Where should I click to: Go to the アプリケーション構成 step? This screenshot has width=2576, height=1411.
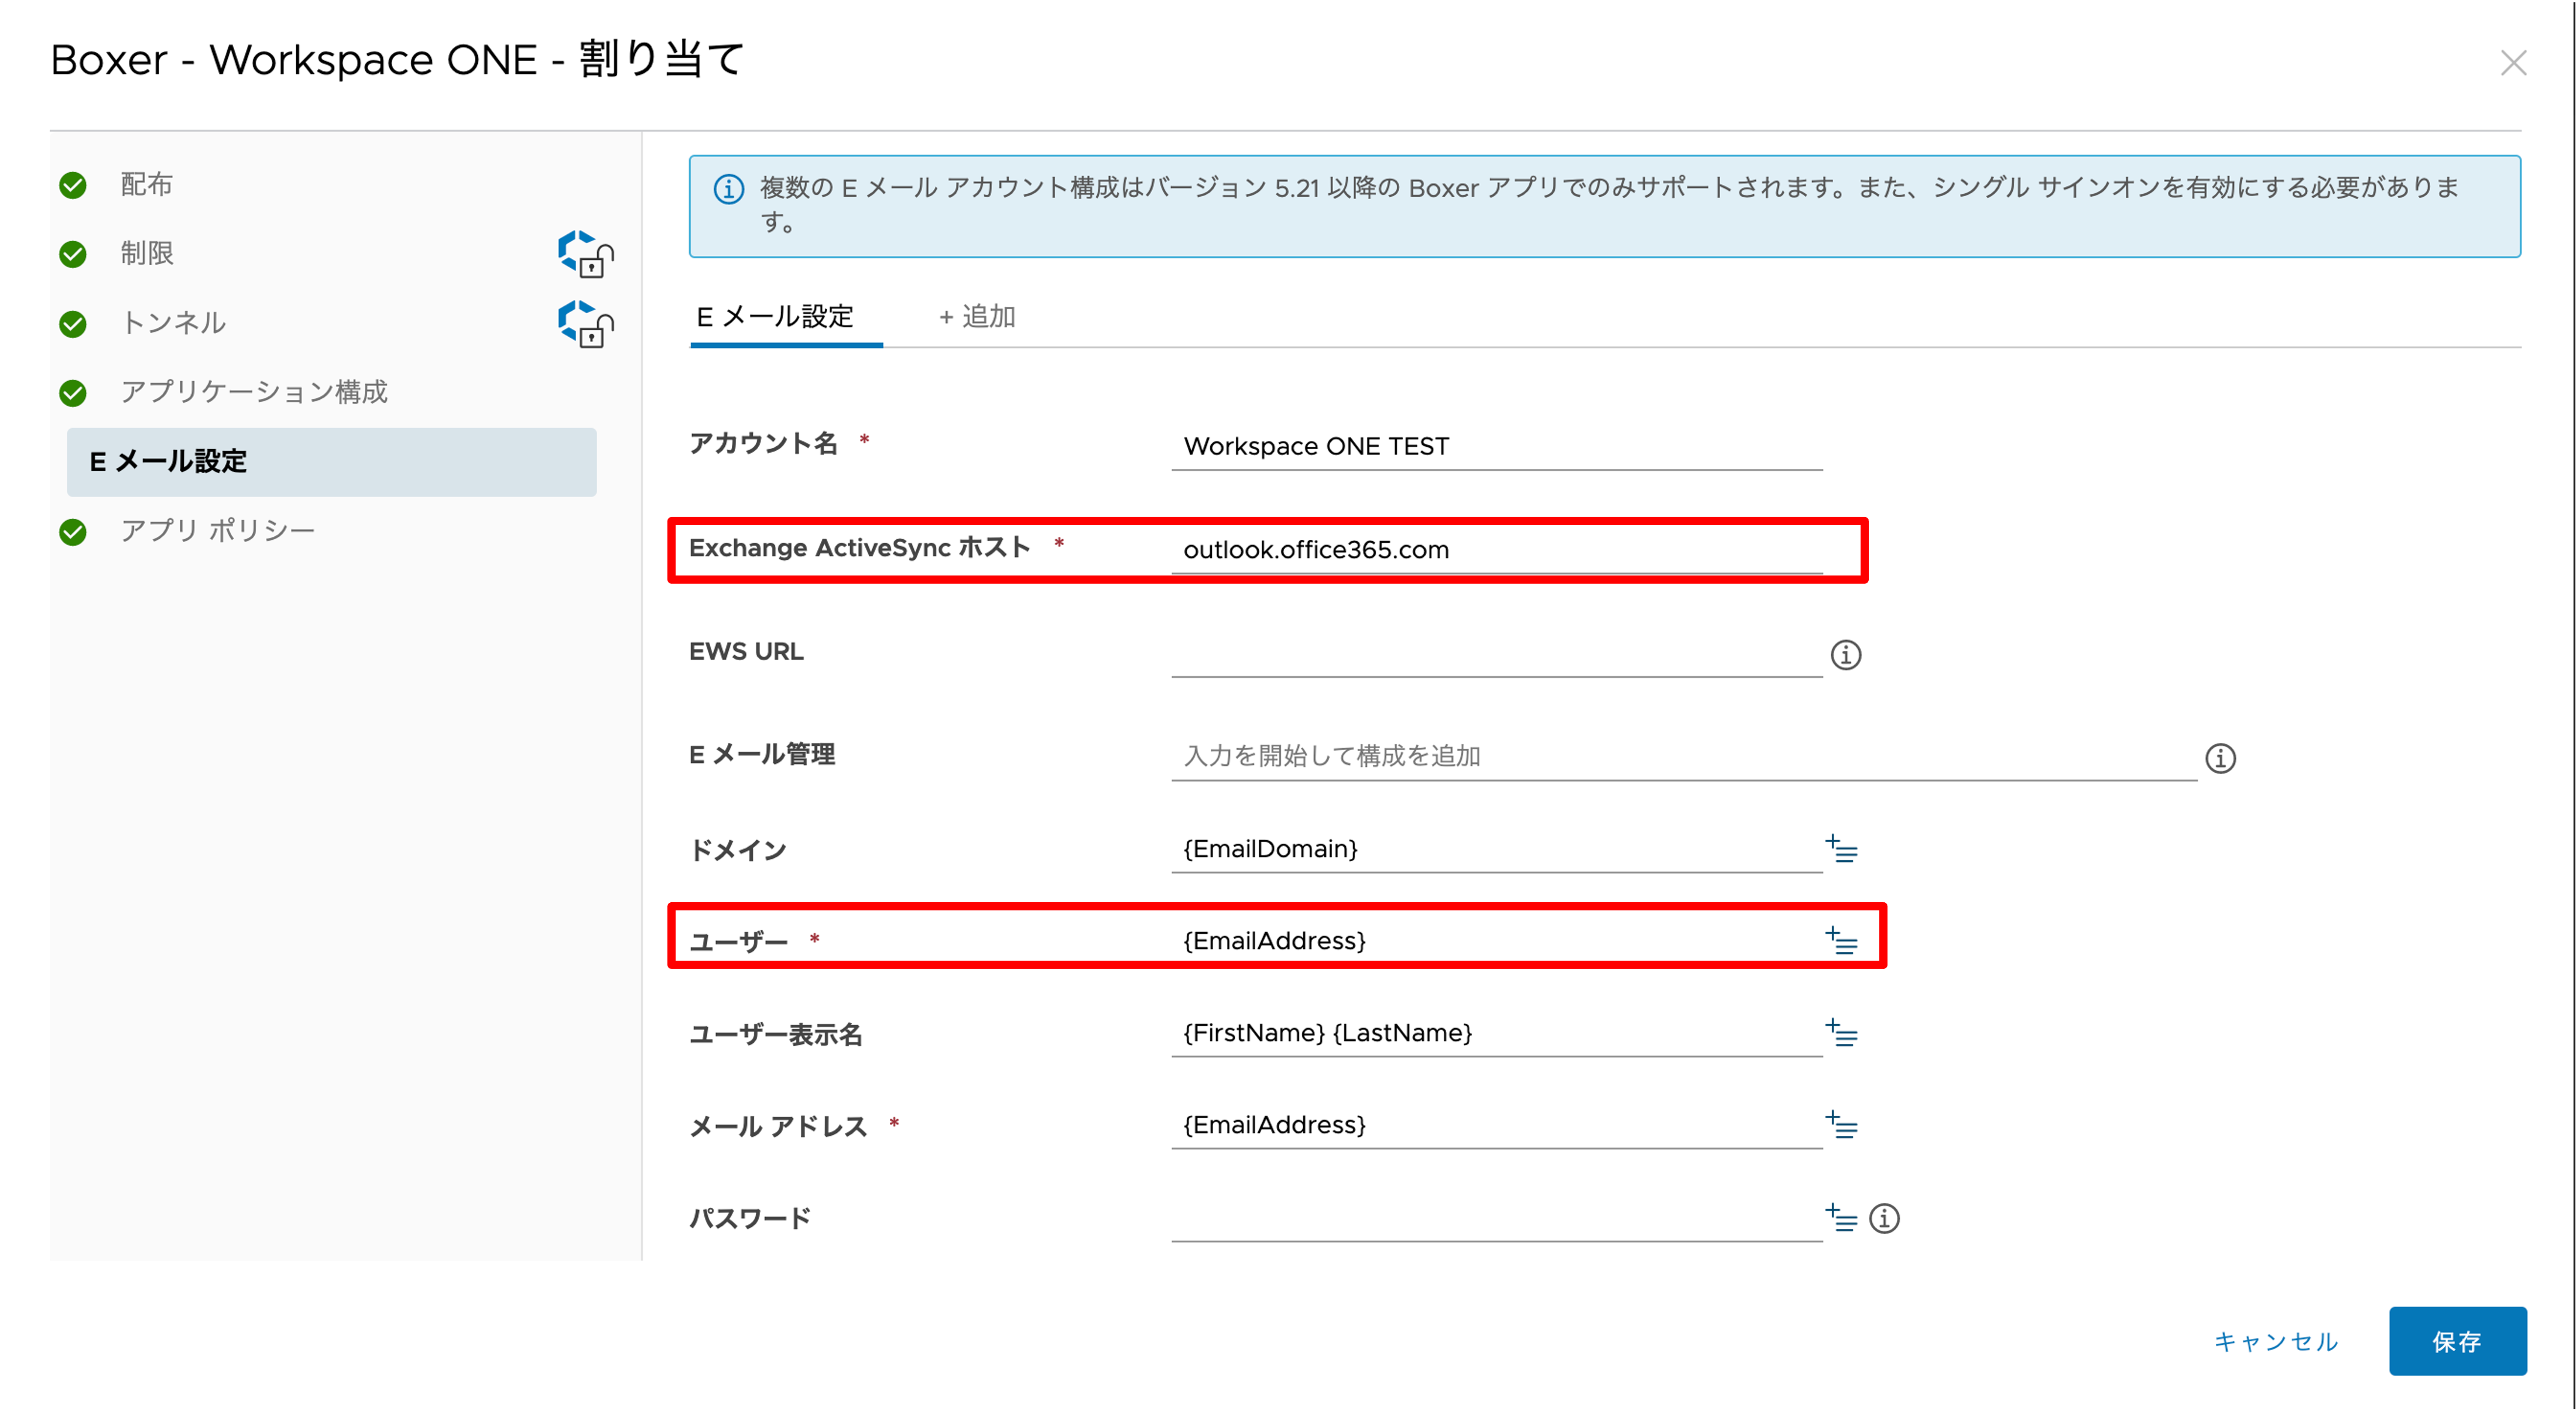tap(253, 393)
